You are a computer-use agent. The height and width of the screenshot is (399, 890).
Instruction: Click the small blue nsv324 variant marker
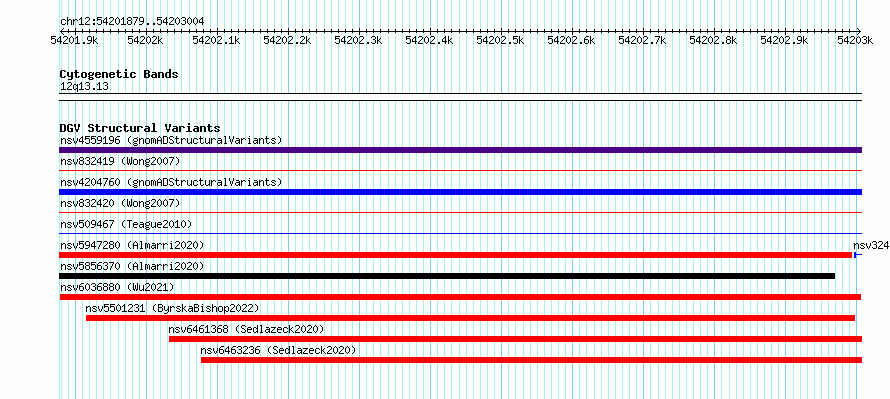click(x=858, y=255)
